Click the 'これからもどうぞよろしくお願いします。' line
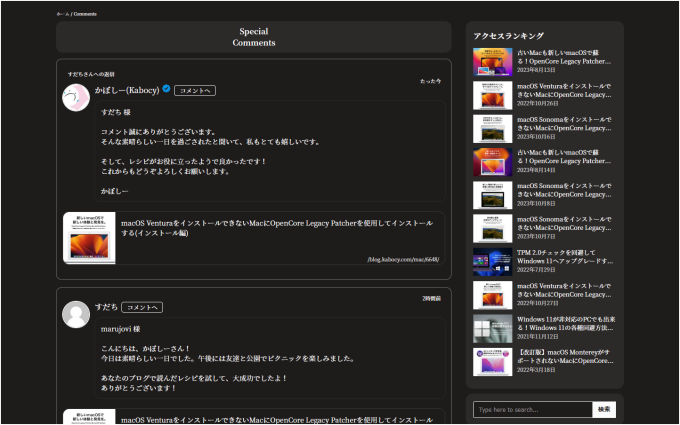 [x=165, y=171]
